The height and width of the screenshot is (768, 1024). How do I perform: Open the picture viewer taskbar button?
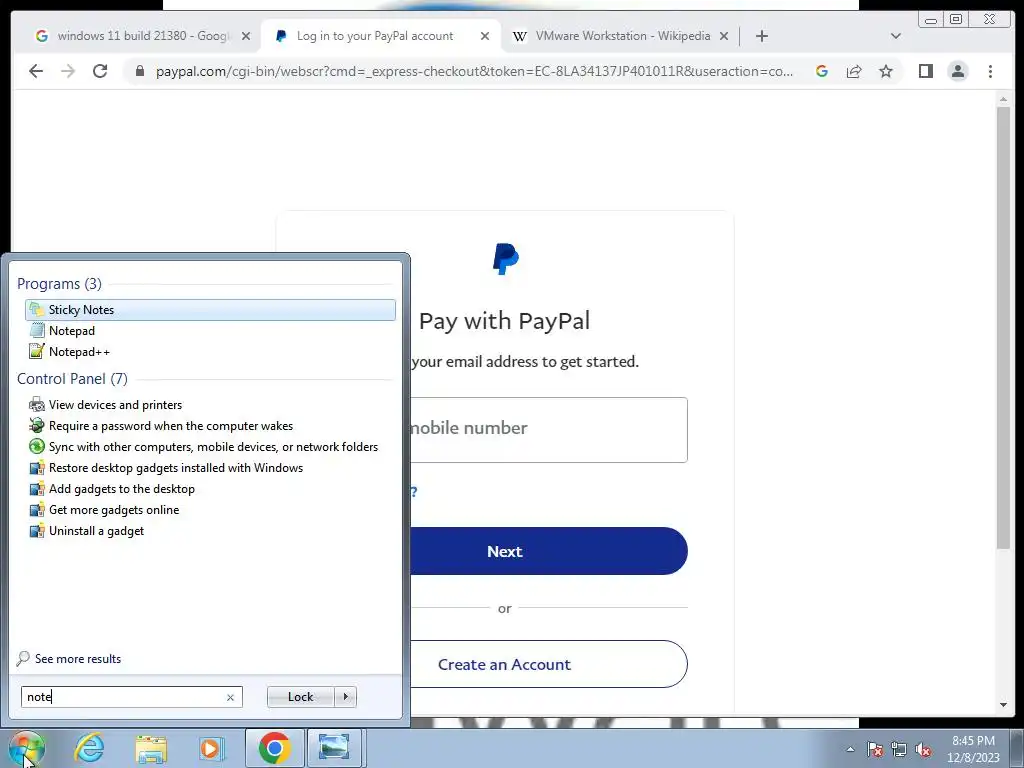point(334,748)
